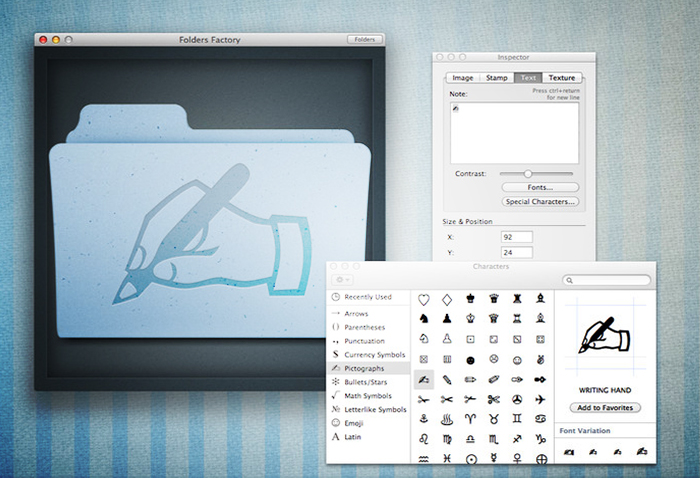Click Add to Favorites for Writing Hand
The image size is (700, 478).
point(605,407)
